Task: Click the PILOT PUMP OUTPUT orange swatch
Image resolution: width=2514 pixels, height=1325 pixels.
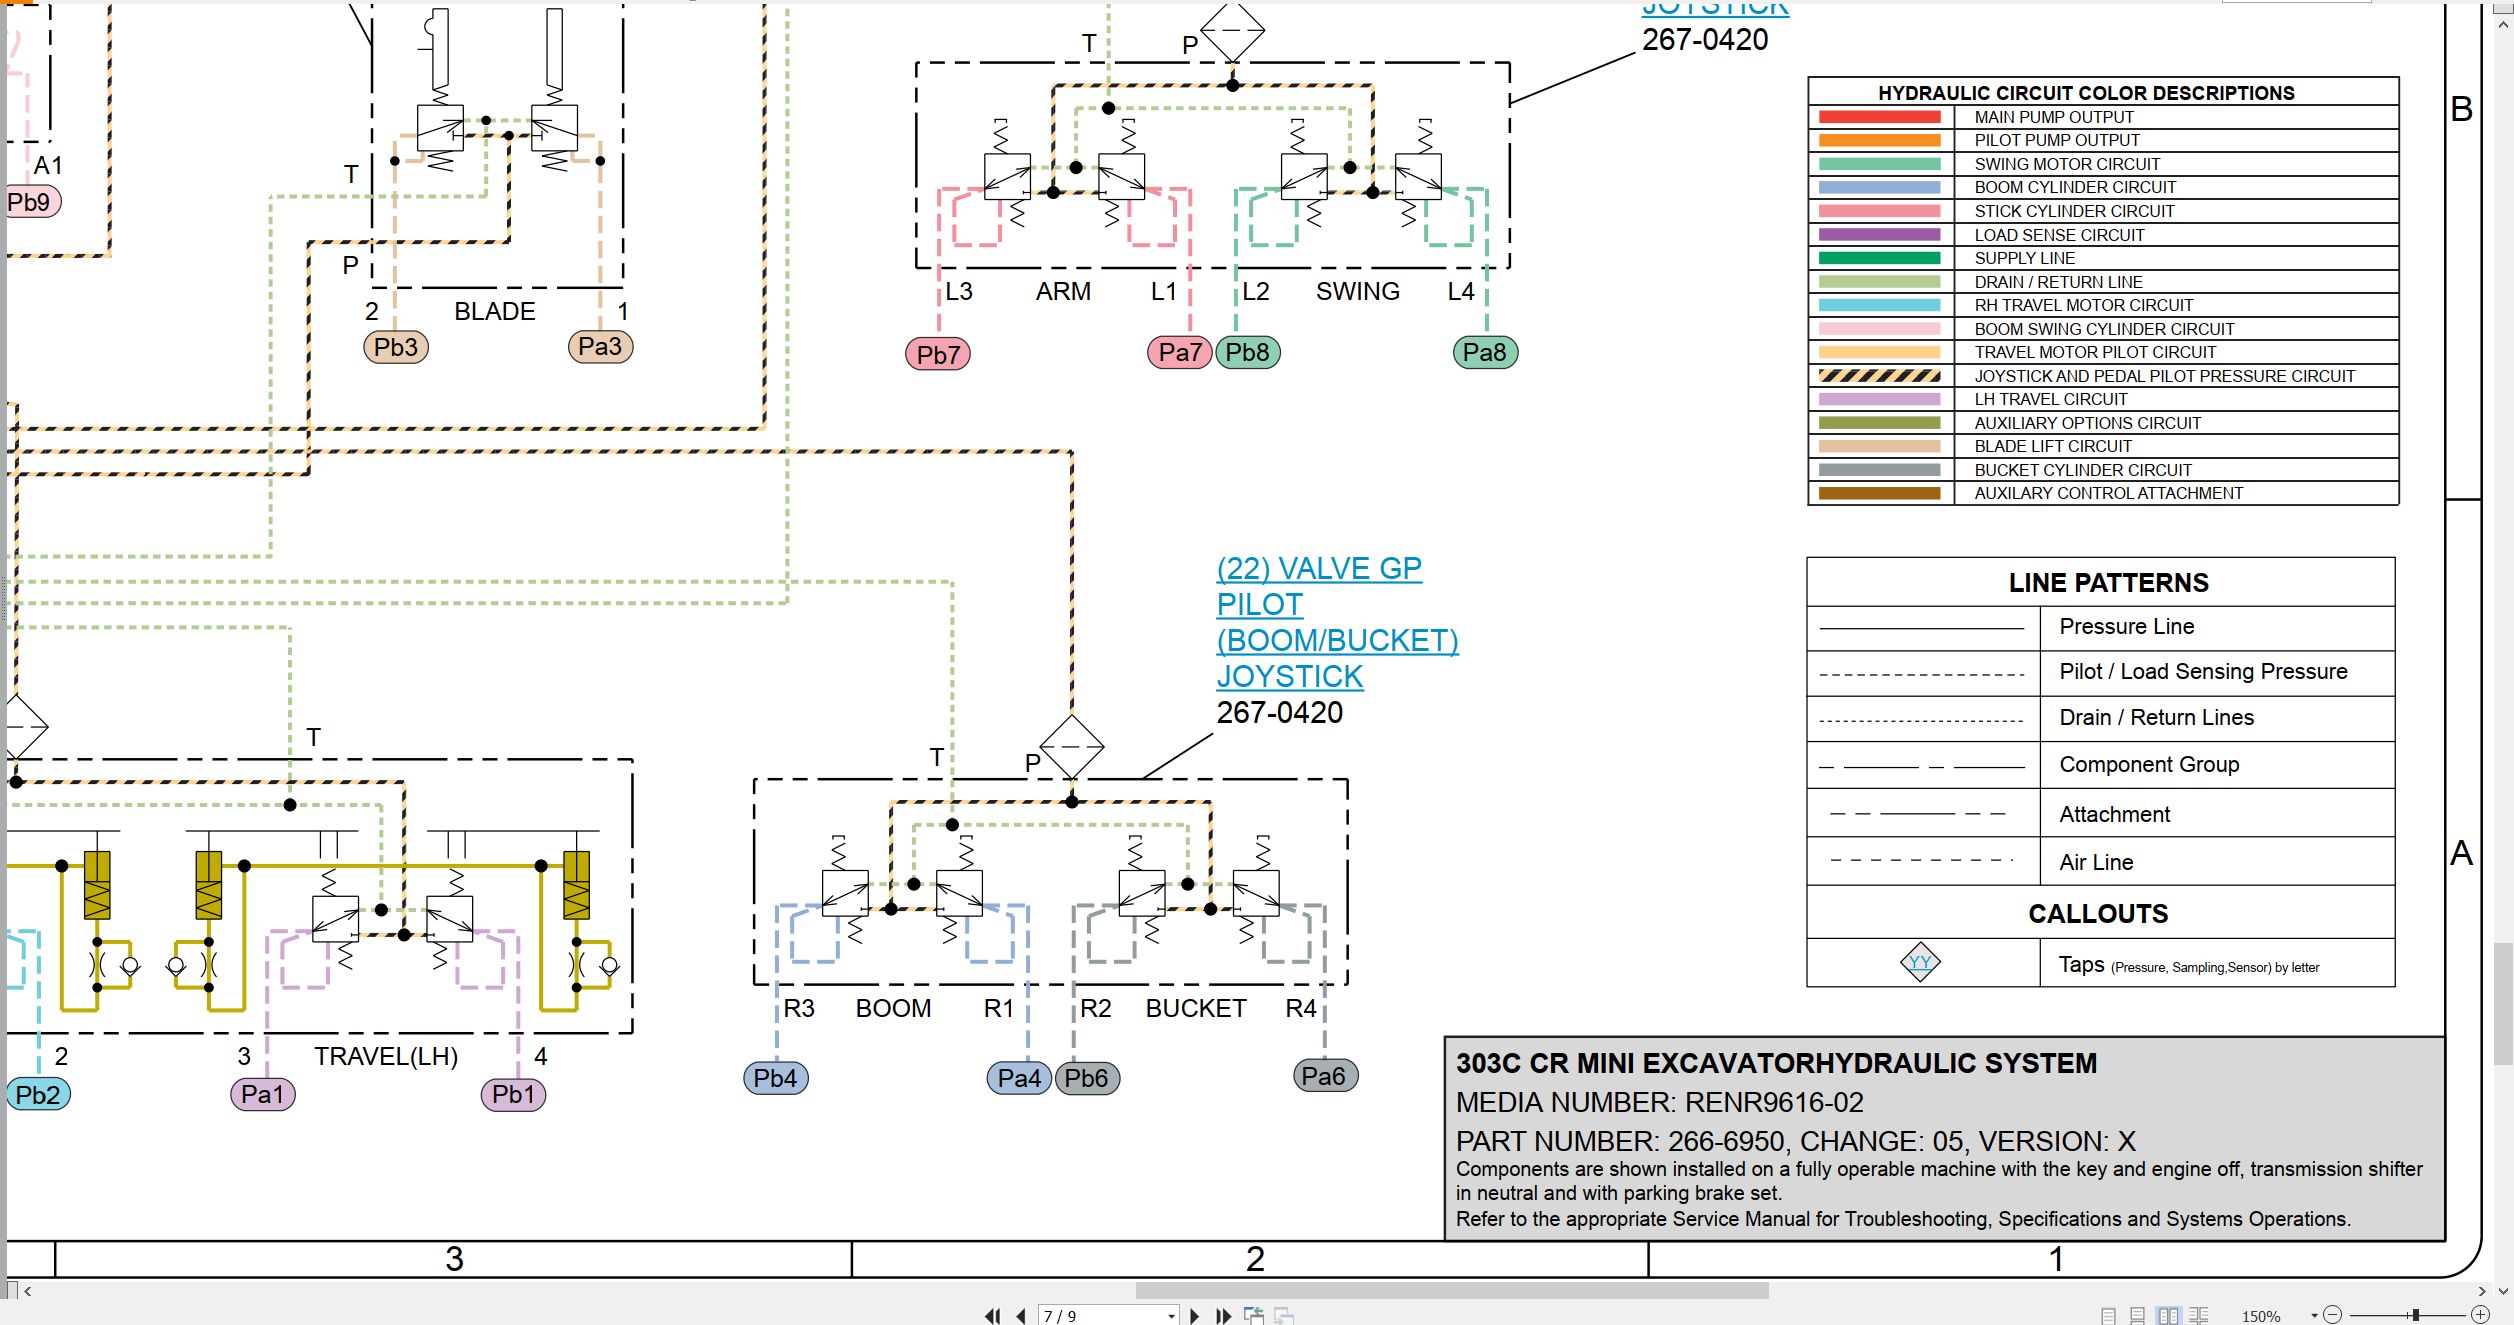Action: 1879,141
